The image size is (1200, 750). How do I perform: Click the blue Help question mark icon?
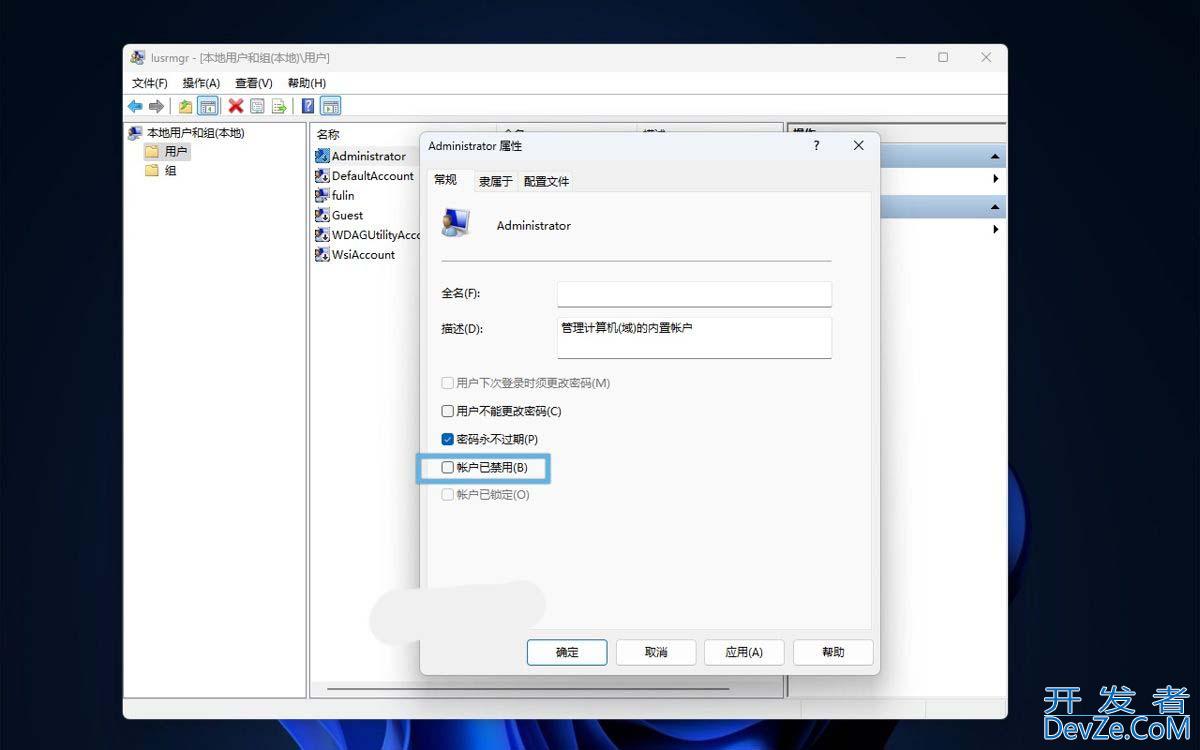click(x=308, y=106)
